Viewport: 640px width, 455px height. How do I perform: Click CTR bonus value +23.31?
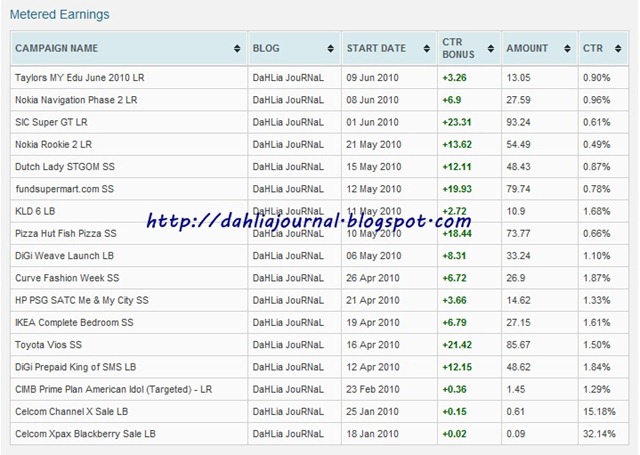click(457, 122)
